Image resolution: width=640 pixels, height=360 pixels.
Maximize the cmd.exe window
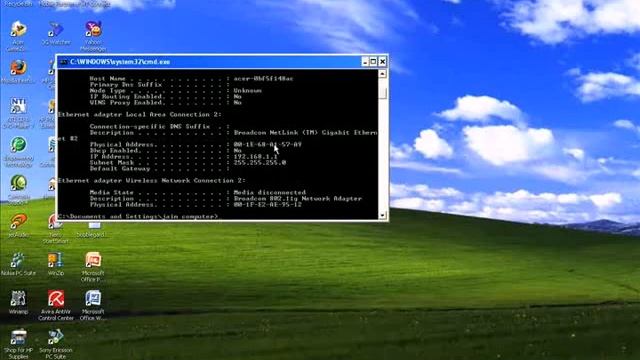point(373,62)
